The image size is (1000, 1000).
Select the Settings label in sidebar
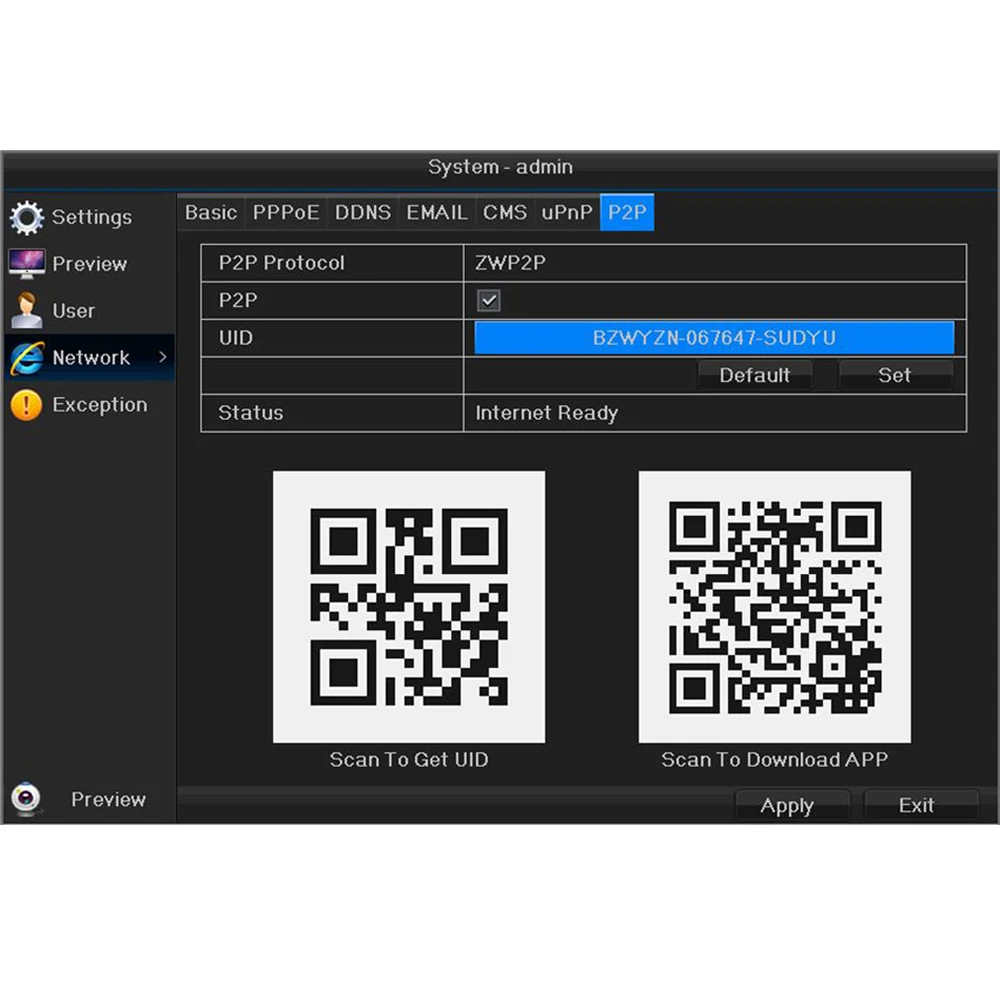(x=92, y=217)
